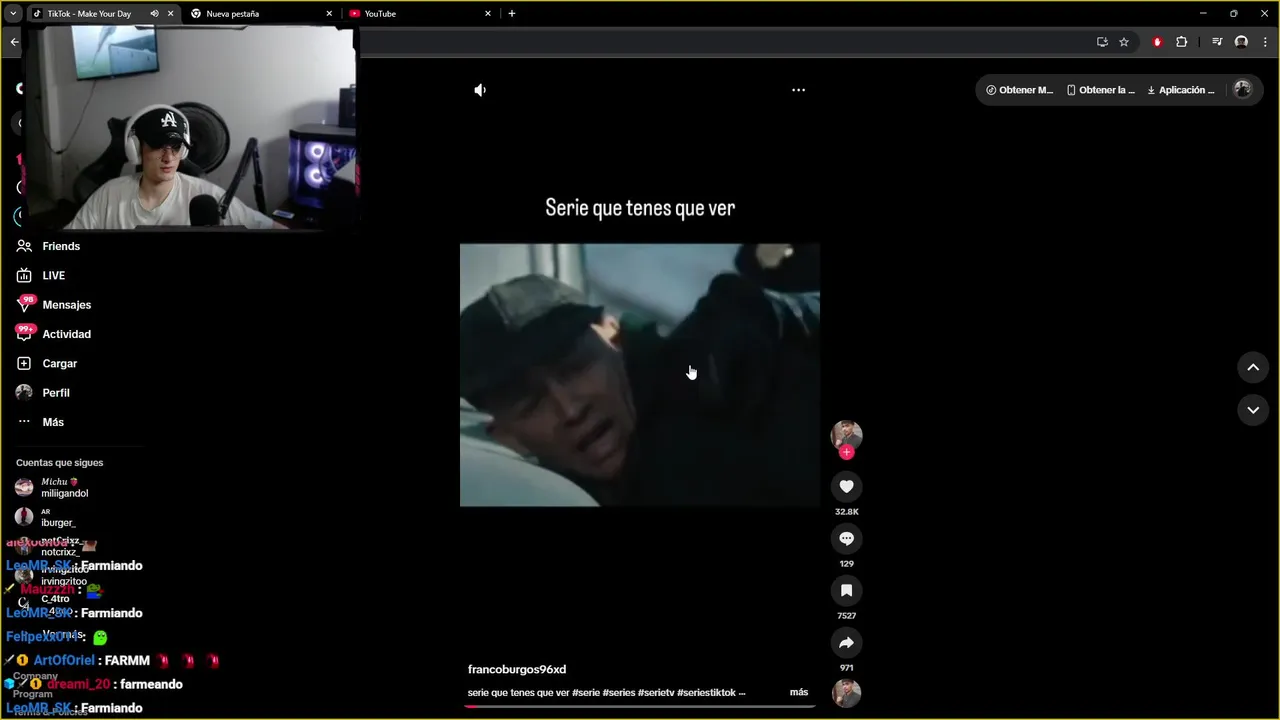The image size is (1280, 720).
Task: Save the video with the bookmark icon
Action: click(x=846, y=590)
